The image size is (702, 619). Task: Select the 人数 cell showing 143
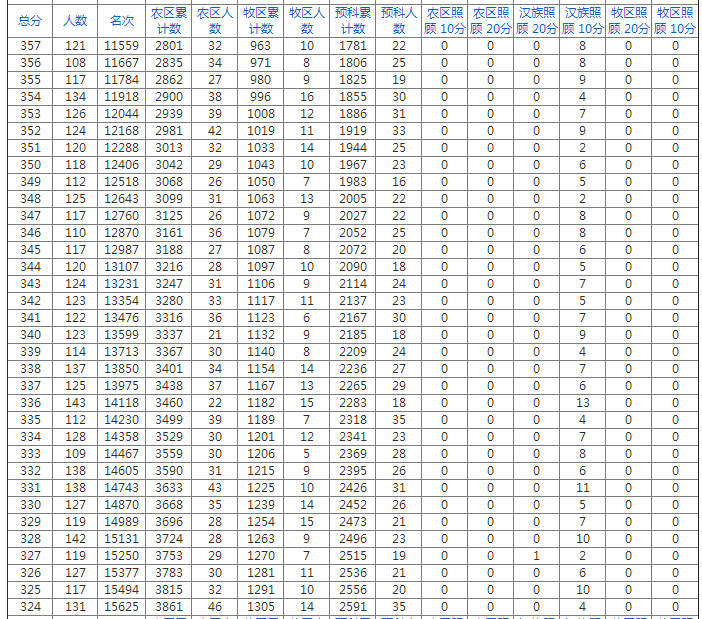(75, 403)
